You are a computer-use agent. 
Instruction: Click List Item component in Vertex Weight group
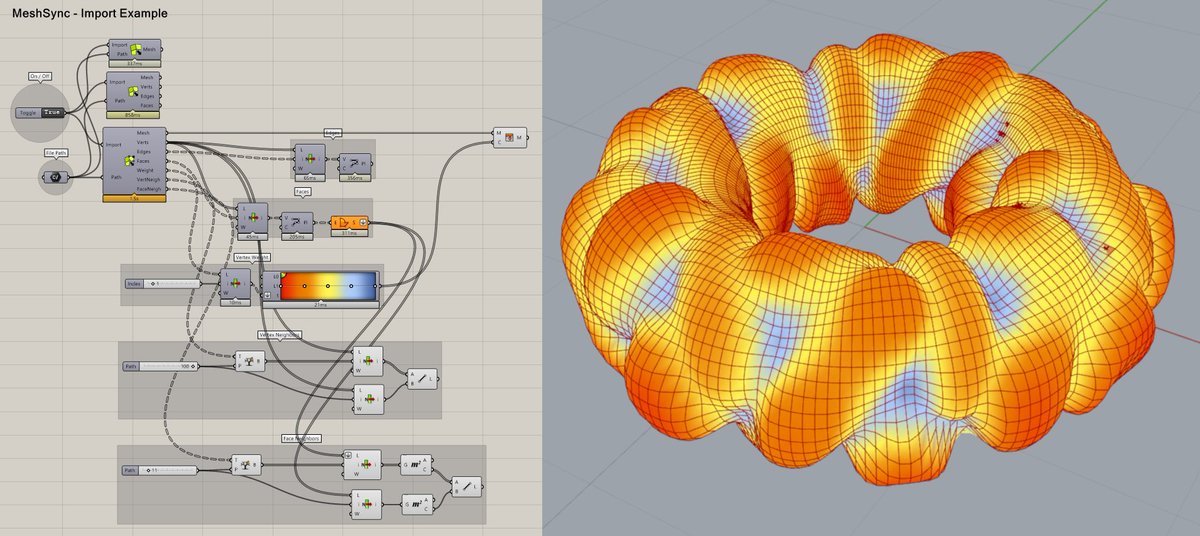pos(236,284)
